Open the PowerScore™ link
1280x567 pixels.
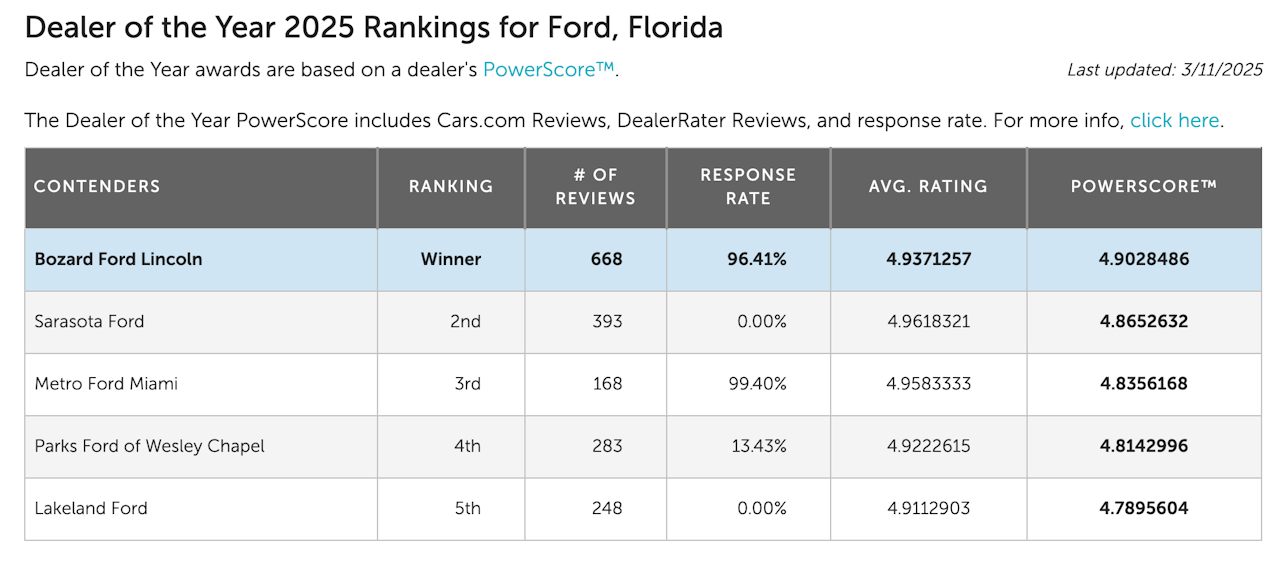pyautogui.click(x=549, y=70)
